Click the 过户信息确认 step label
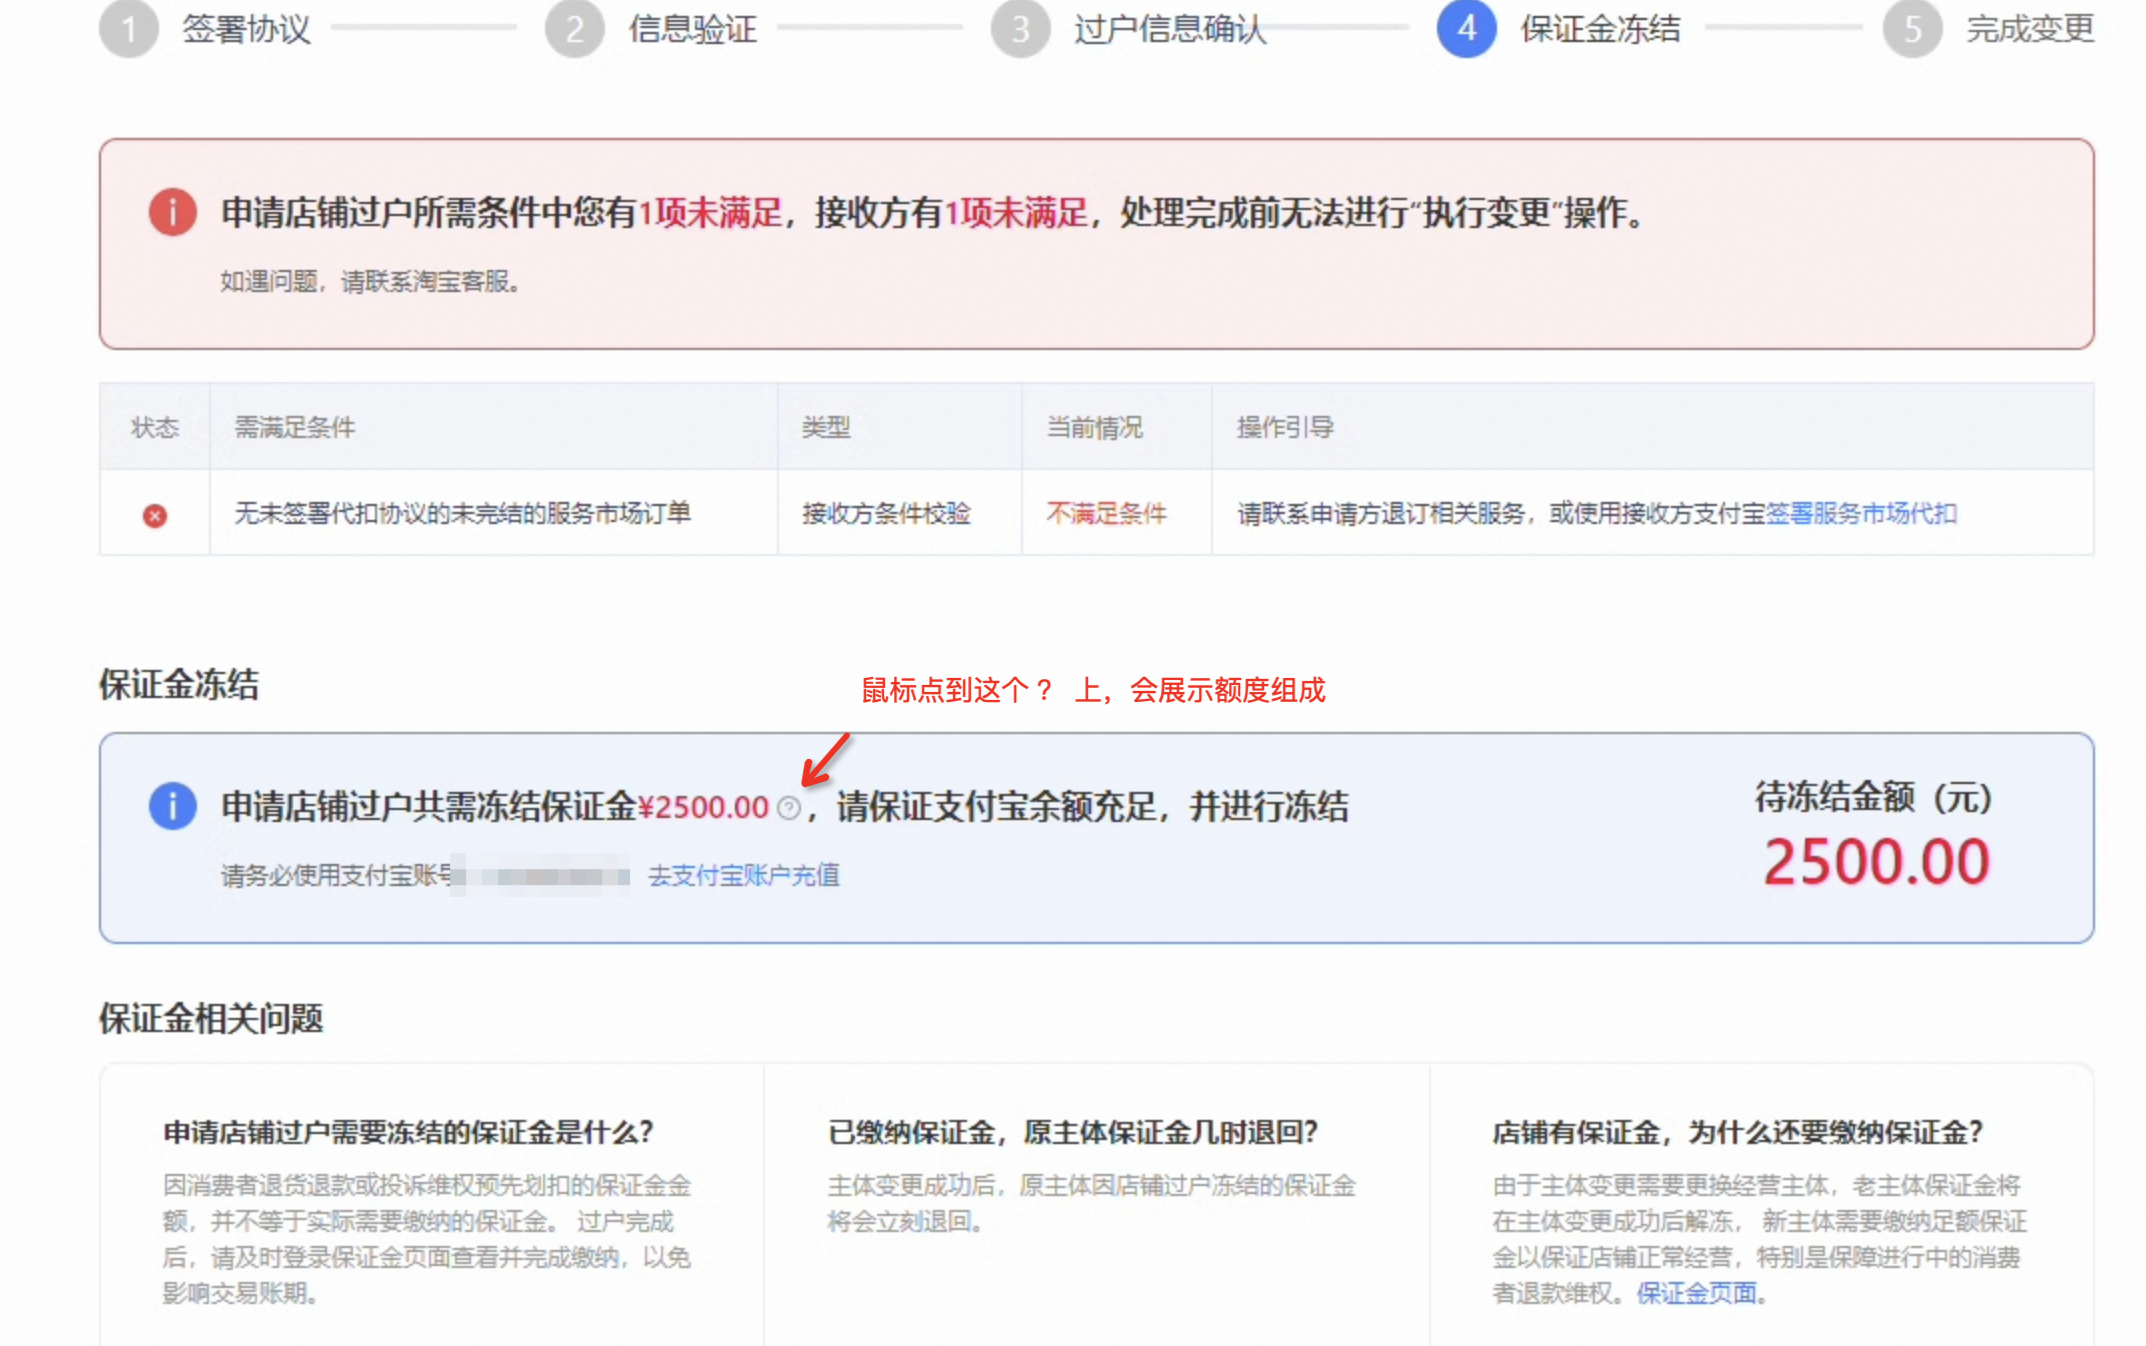 click(1171, 29)
